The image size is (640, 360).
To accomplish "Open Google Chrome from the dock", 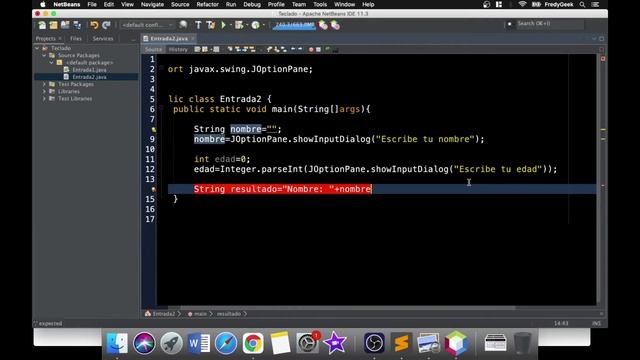I will click(253, 343).
